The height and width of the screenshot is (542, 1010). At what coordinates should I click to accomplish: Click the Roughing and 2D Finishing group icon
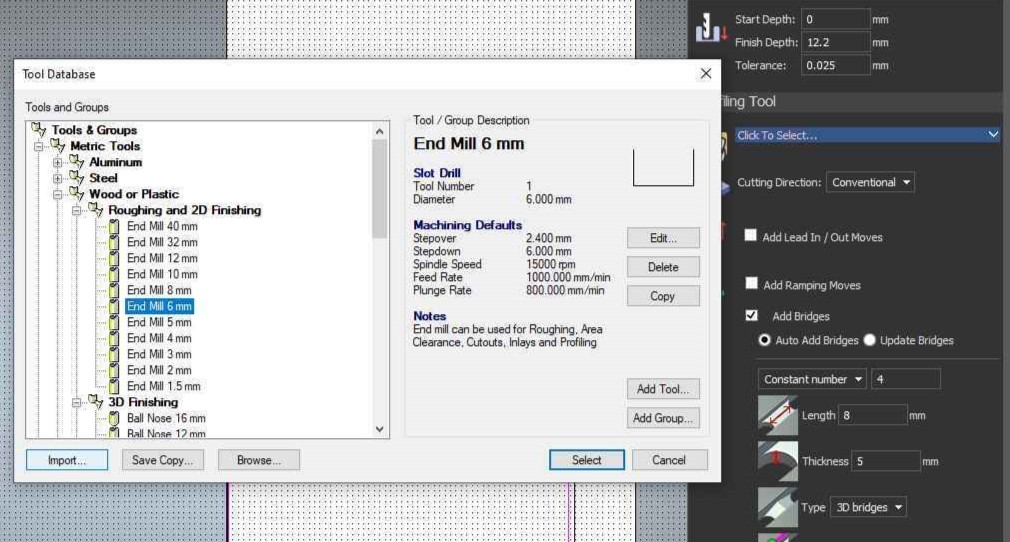(x=96, y=209)
